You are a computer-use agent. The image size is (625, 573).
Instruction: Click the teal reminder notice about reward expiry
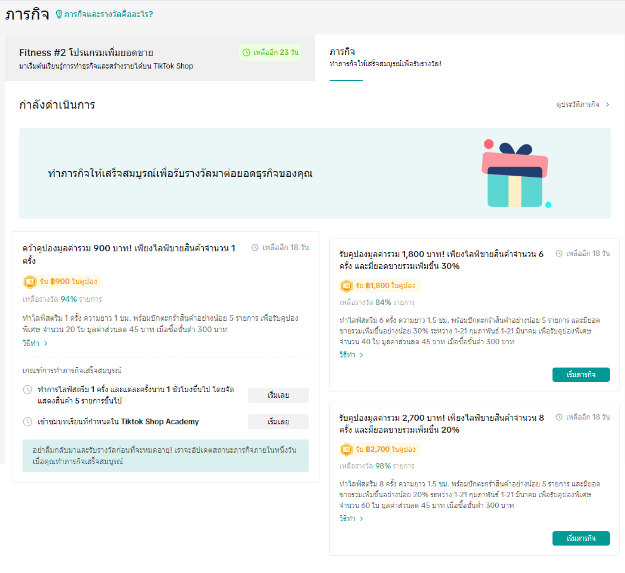click(x=165, y=456)
